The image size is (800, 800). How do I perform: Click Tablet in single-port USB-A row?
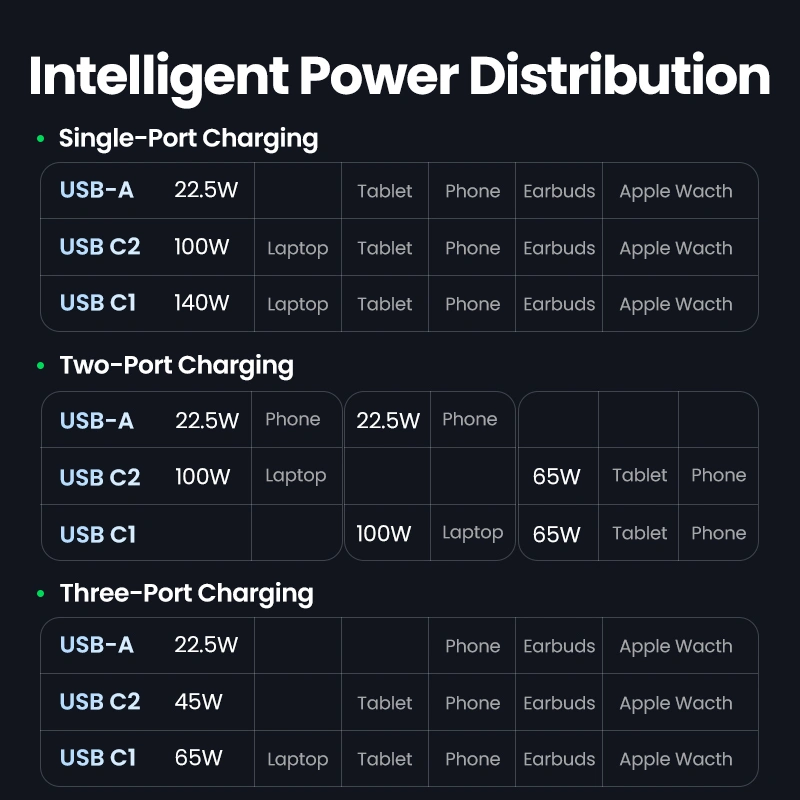click(385, 191)
